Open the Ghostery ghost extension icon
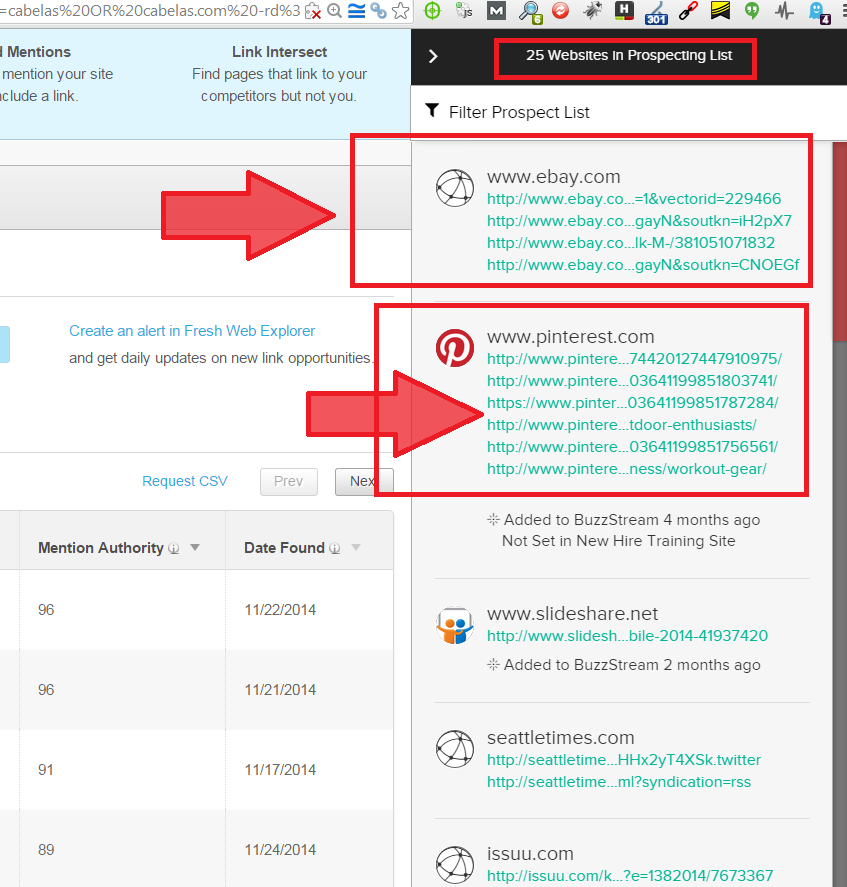The image size is (847, 887). pos(818,12)
